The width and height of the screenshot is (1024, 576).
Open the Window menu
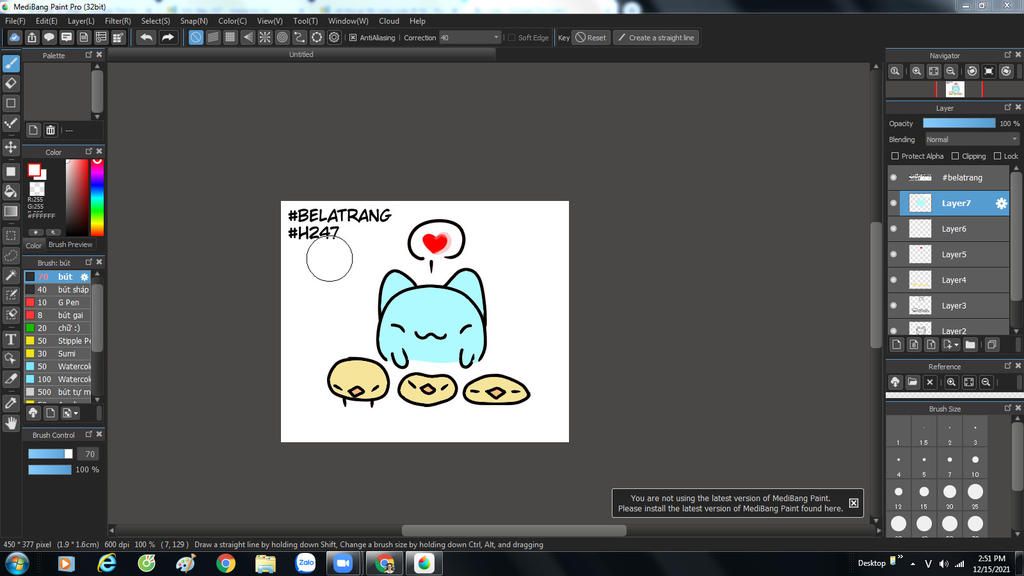coord(348,21)
